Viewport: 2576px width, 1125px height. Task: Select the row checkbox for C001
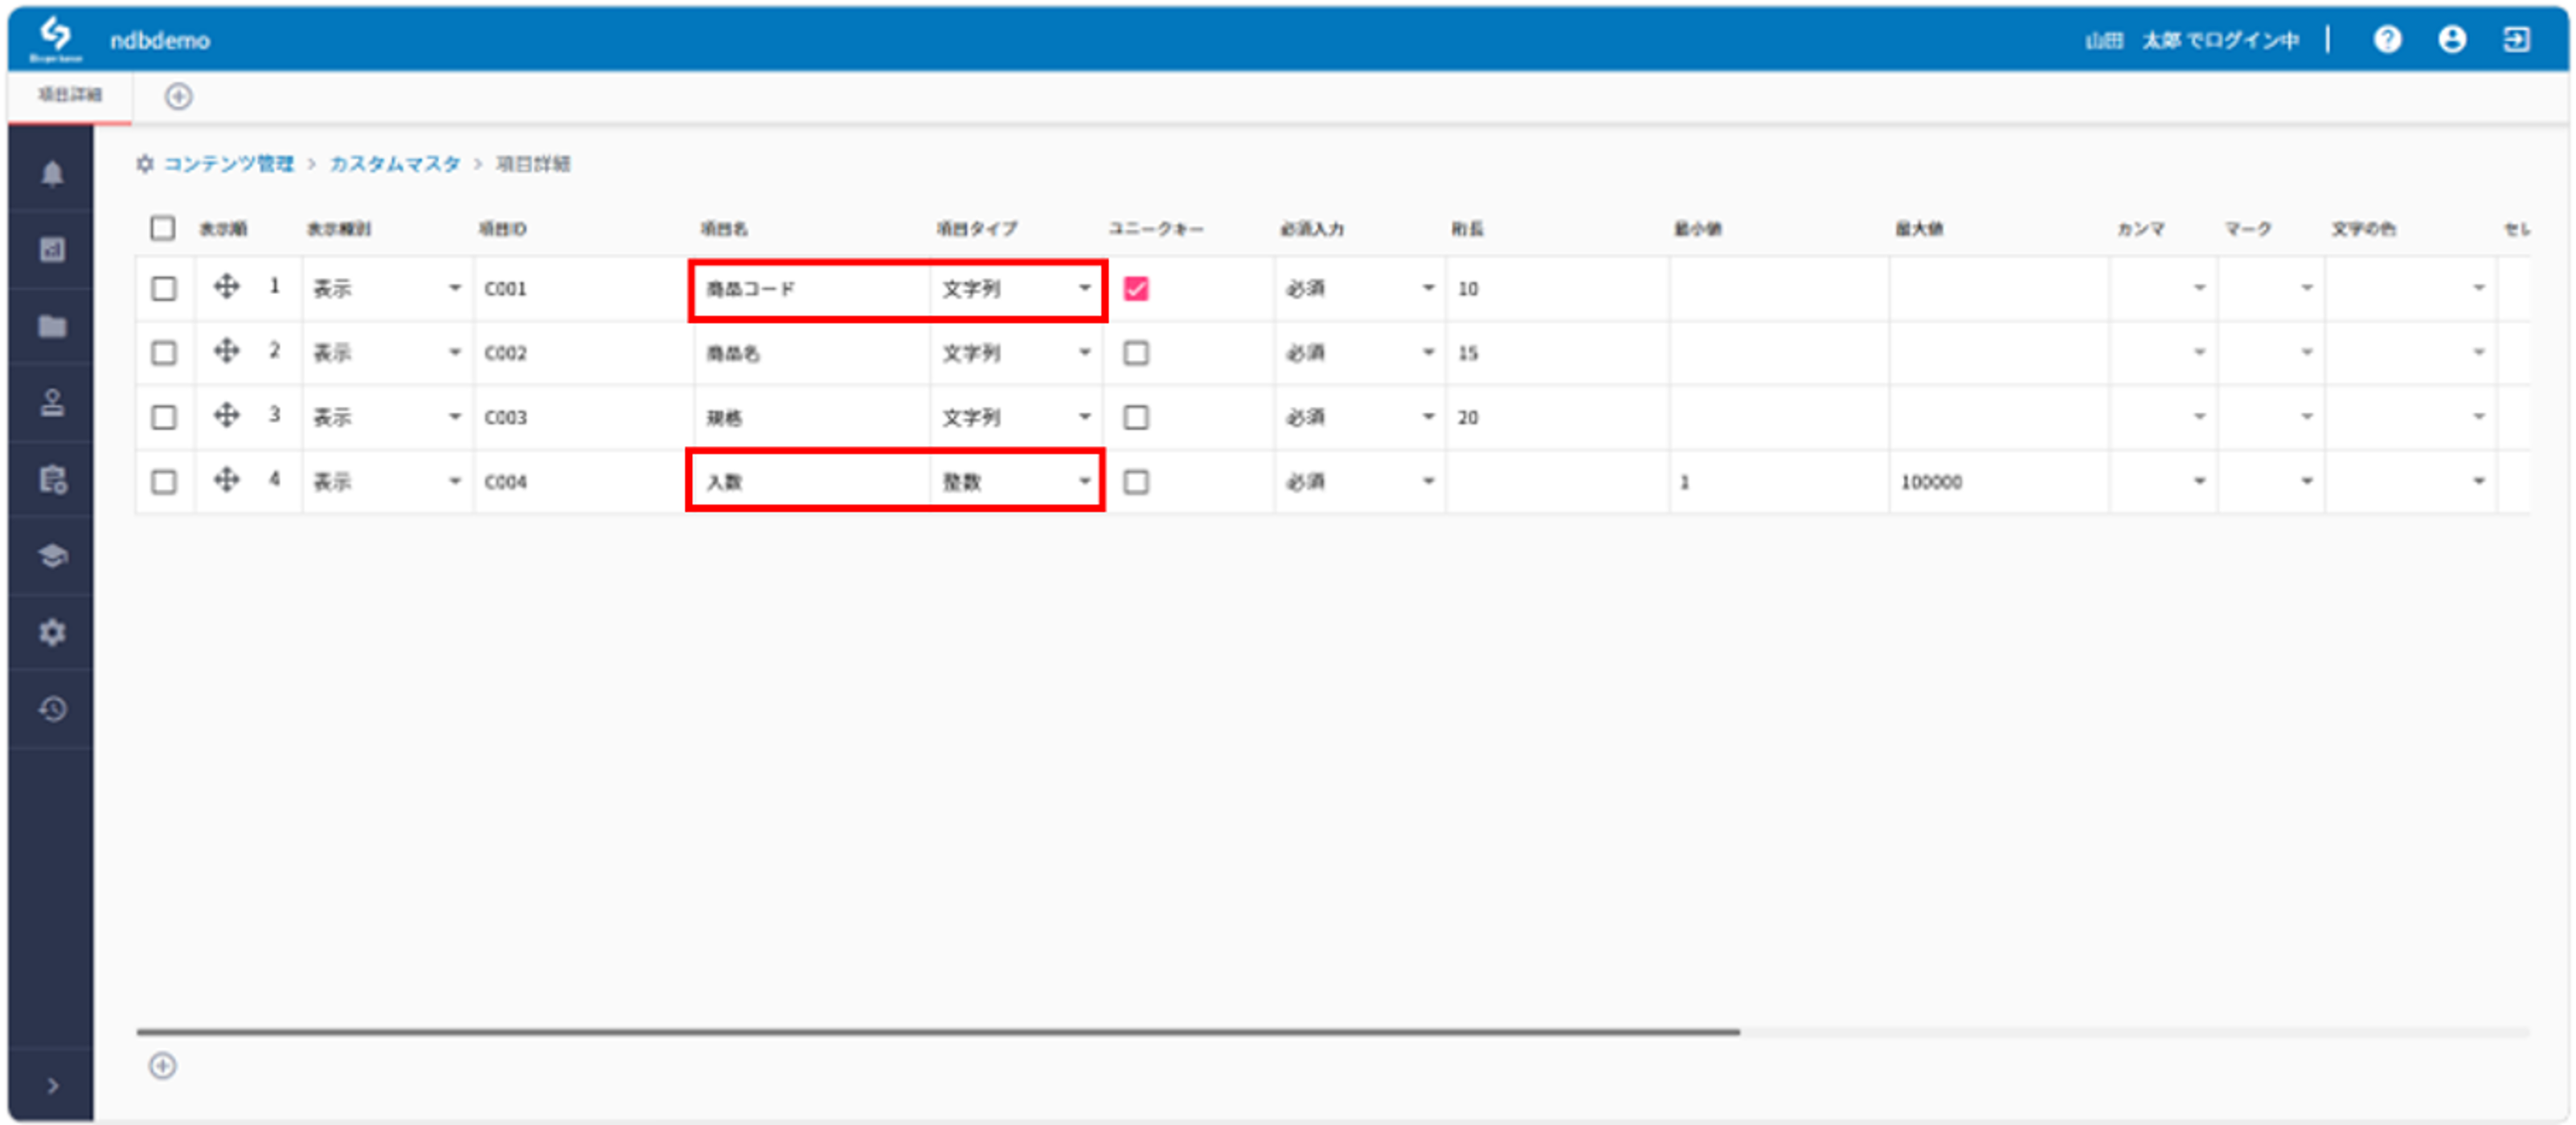pyautogui.click(x=164, y=289)
